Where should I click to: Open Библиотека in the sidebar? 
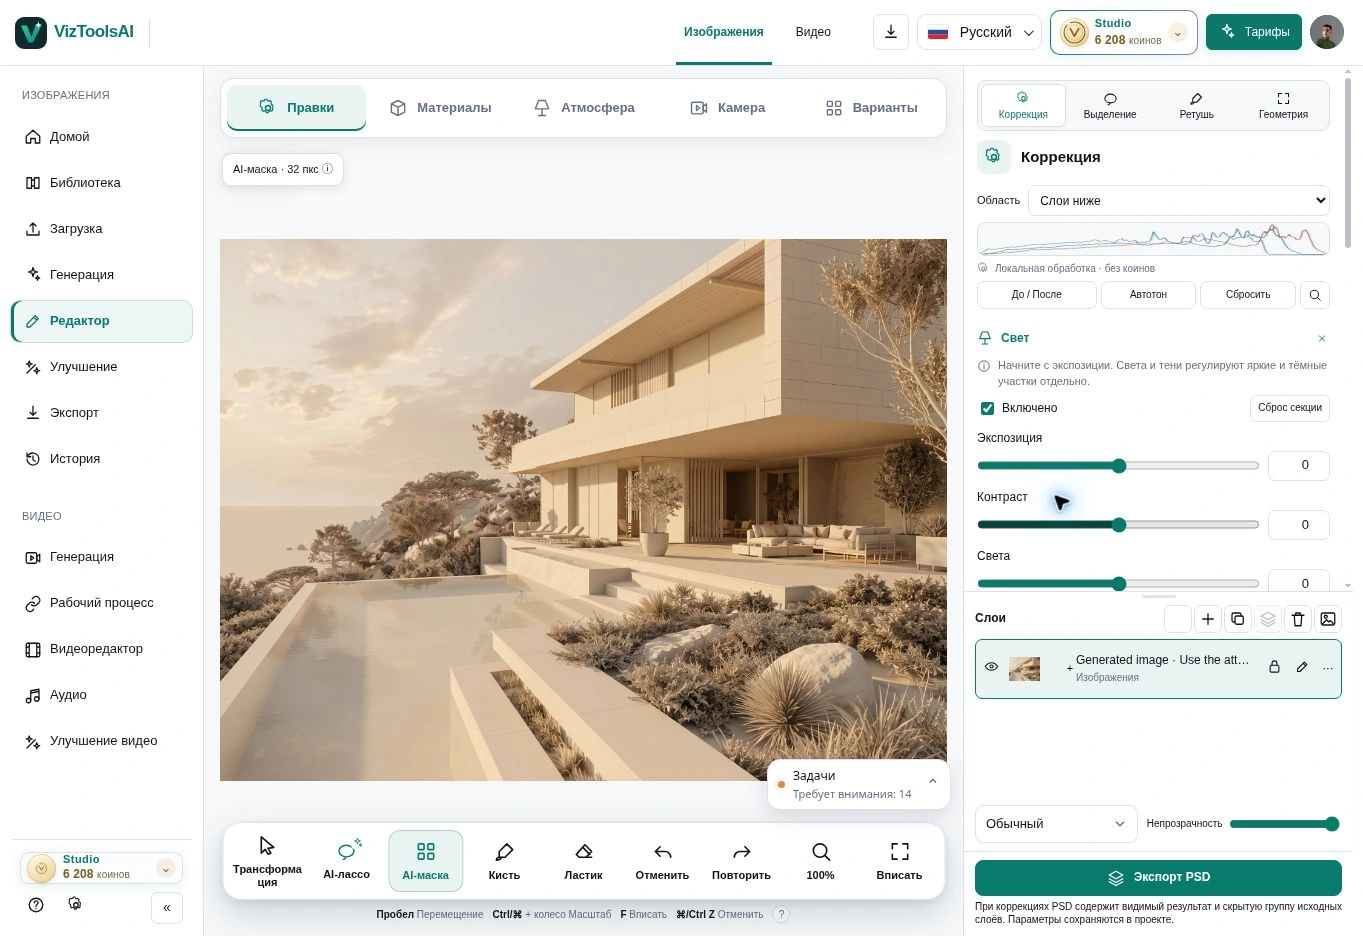click(x=102, y=183)
